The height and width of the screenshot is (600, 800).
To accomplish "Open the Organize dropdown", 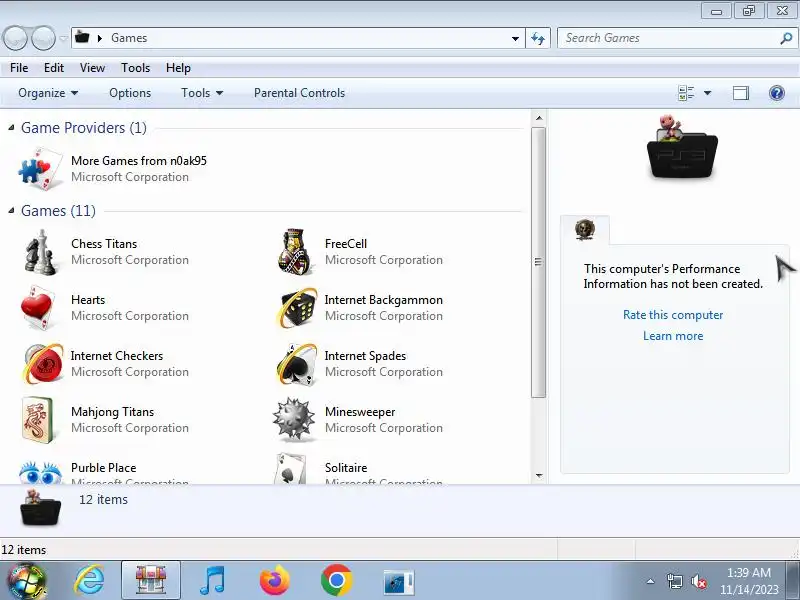I will click(48, 93).
